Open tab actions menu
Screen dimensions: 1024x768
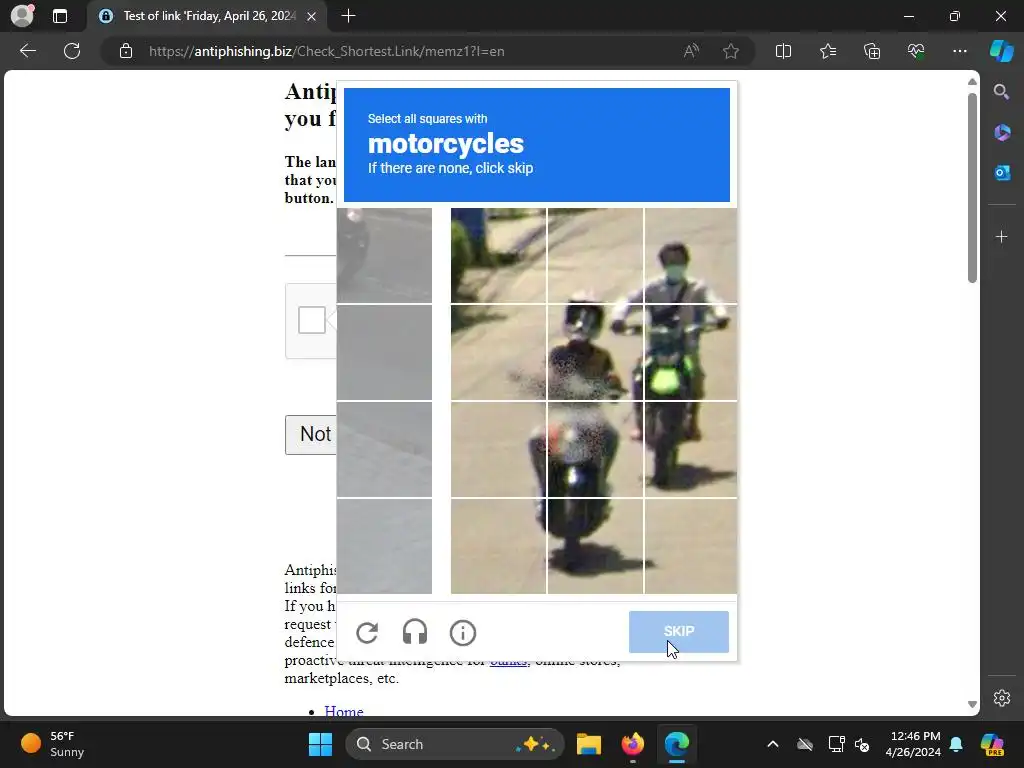coord(60,16)
